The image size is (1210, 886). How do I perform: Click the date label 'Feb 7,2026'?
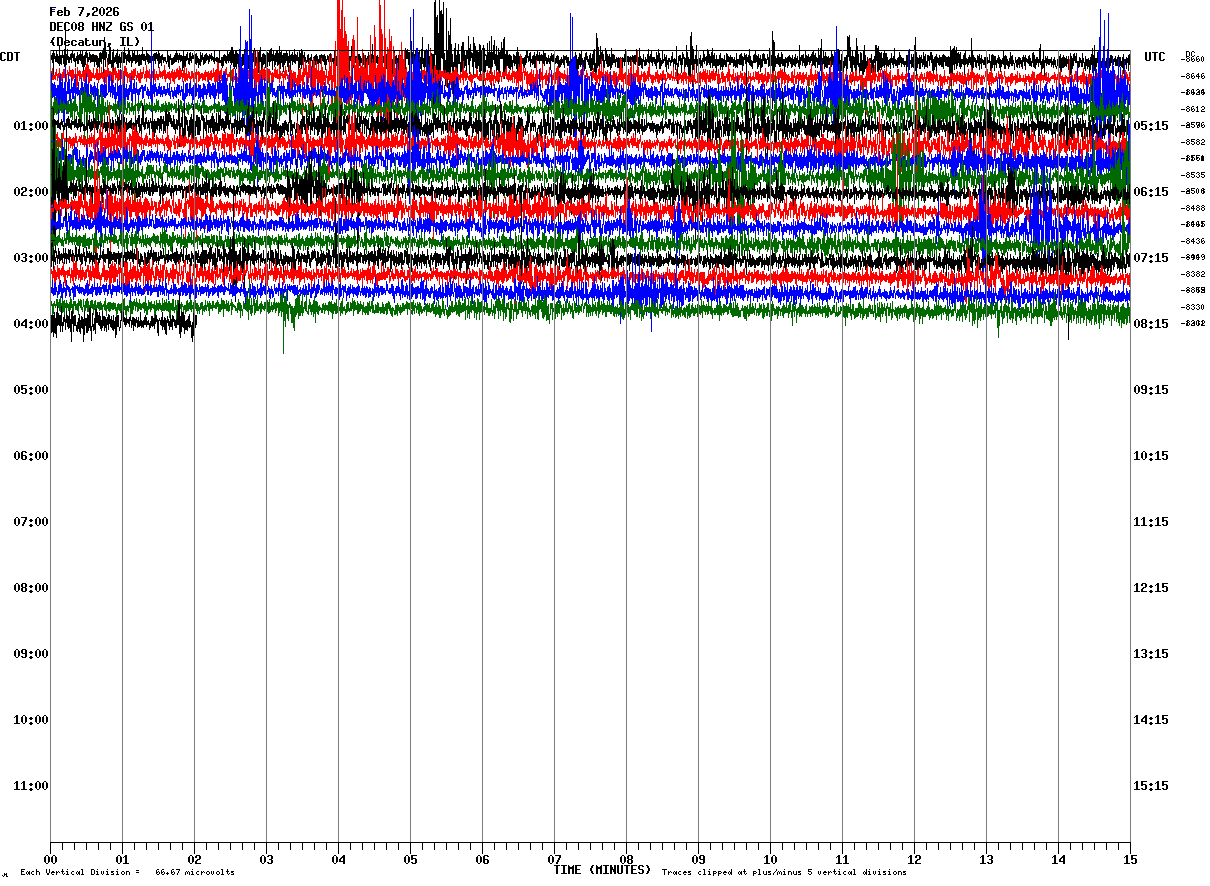pyautogui.click(x=84, y=12)
